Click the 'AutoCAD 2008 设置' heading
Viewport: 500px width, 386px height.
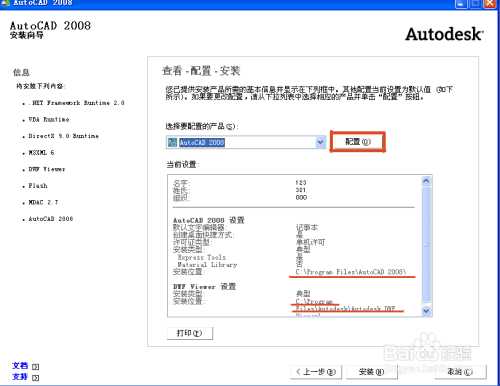click(x=209, y=220)
